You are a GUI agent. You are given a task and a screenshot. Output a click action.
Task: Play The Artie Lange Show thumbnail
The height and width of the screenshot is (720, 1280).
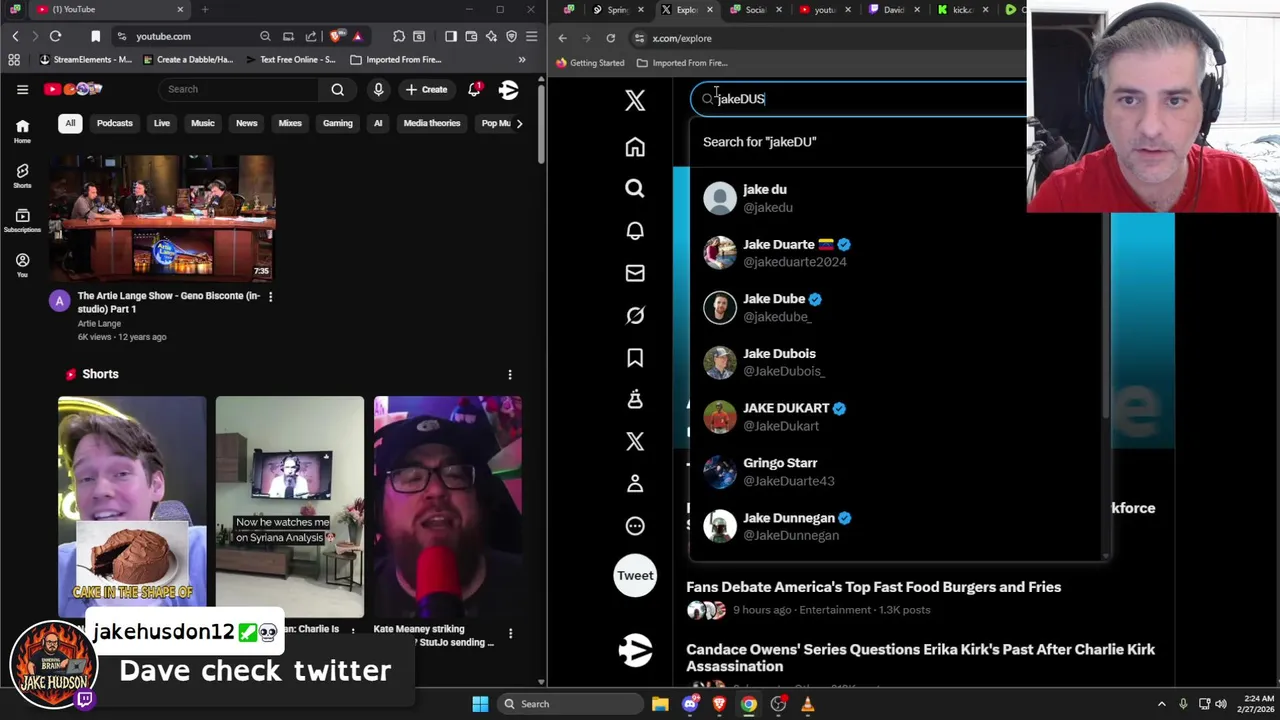162,218
